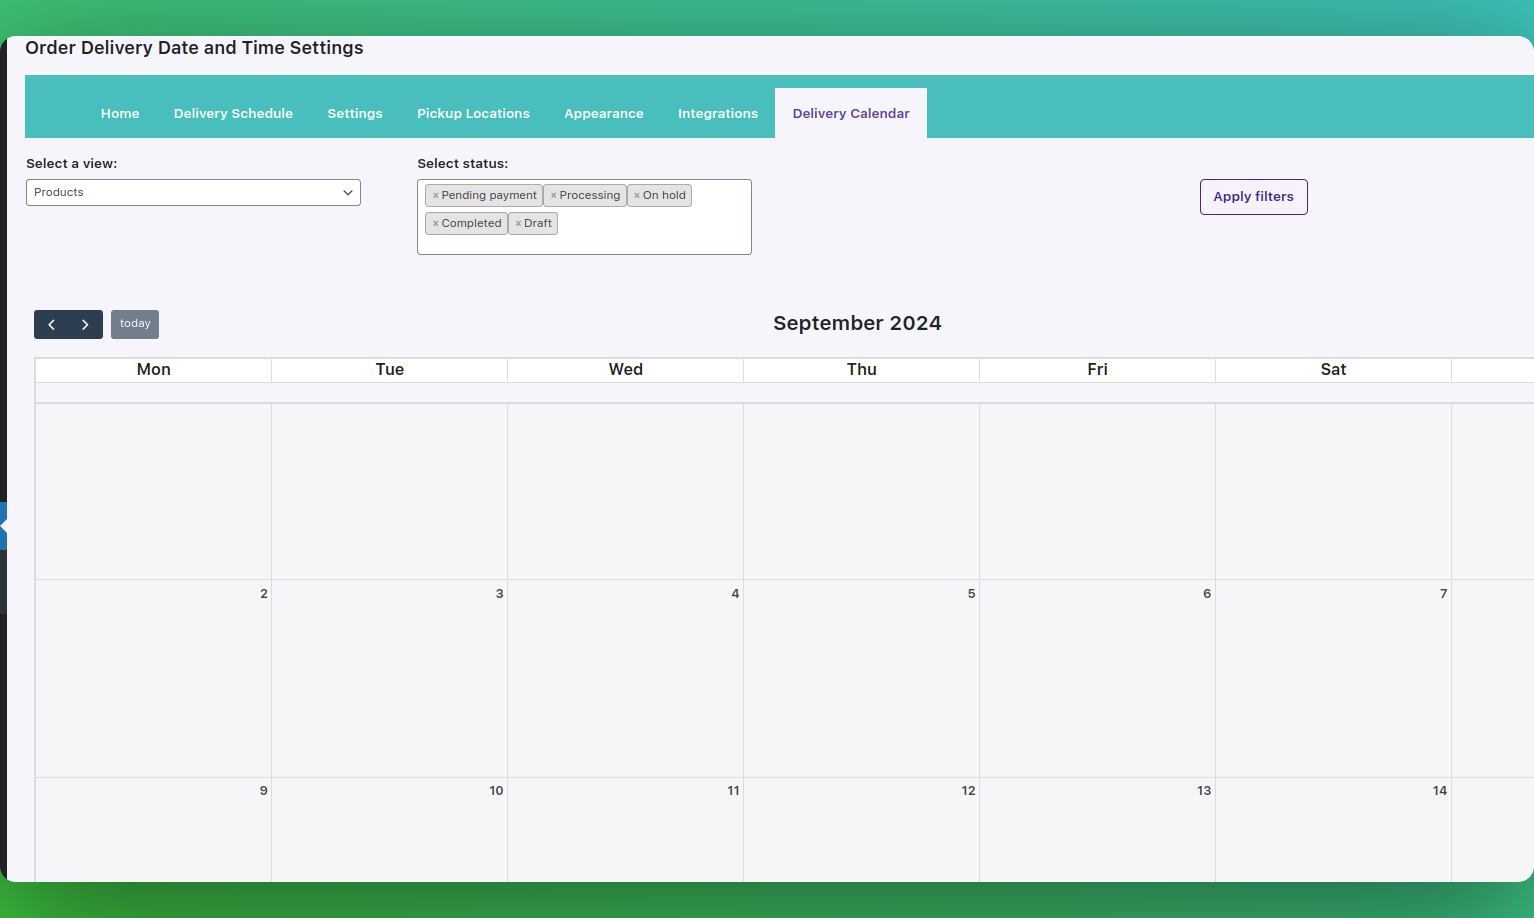Open the Integrations tab
The width and height of the screenshot is (1534, 918).
718,114
